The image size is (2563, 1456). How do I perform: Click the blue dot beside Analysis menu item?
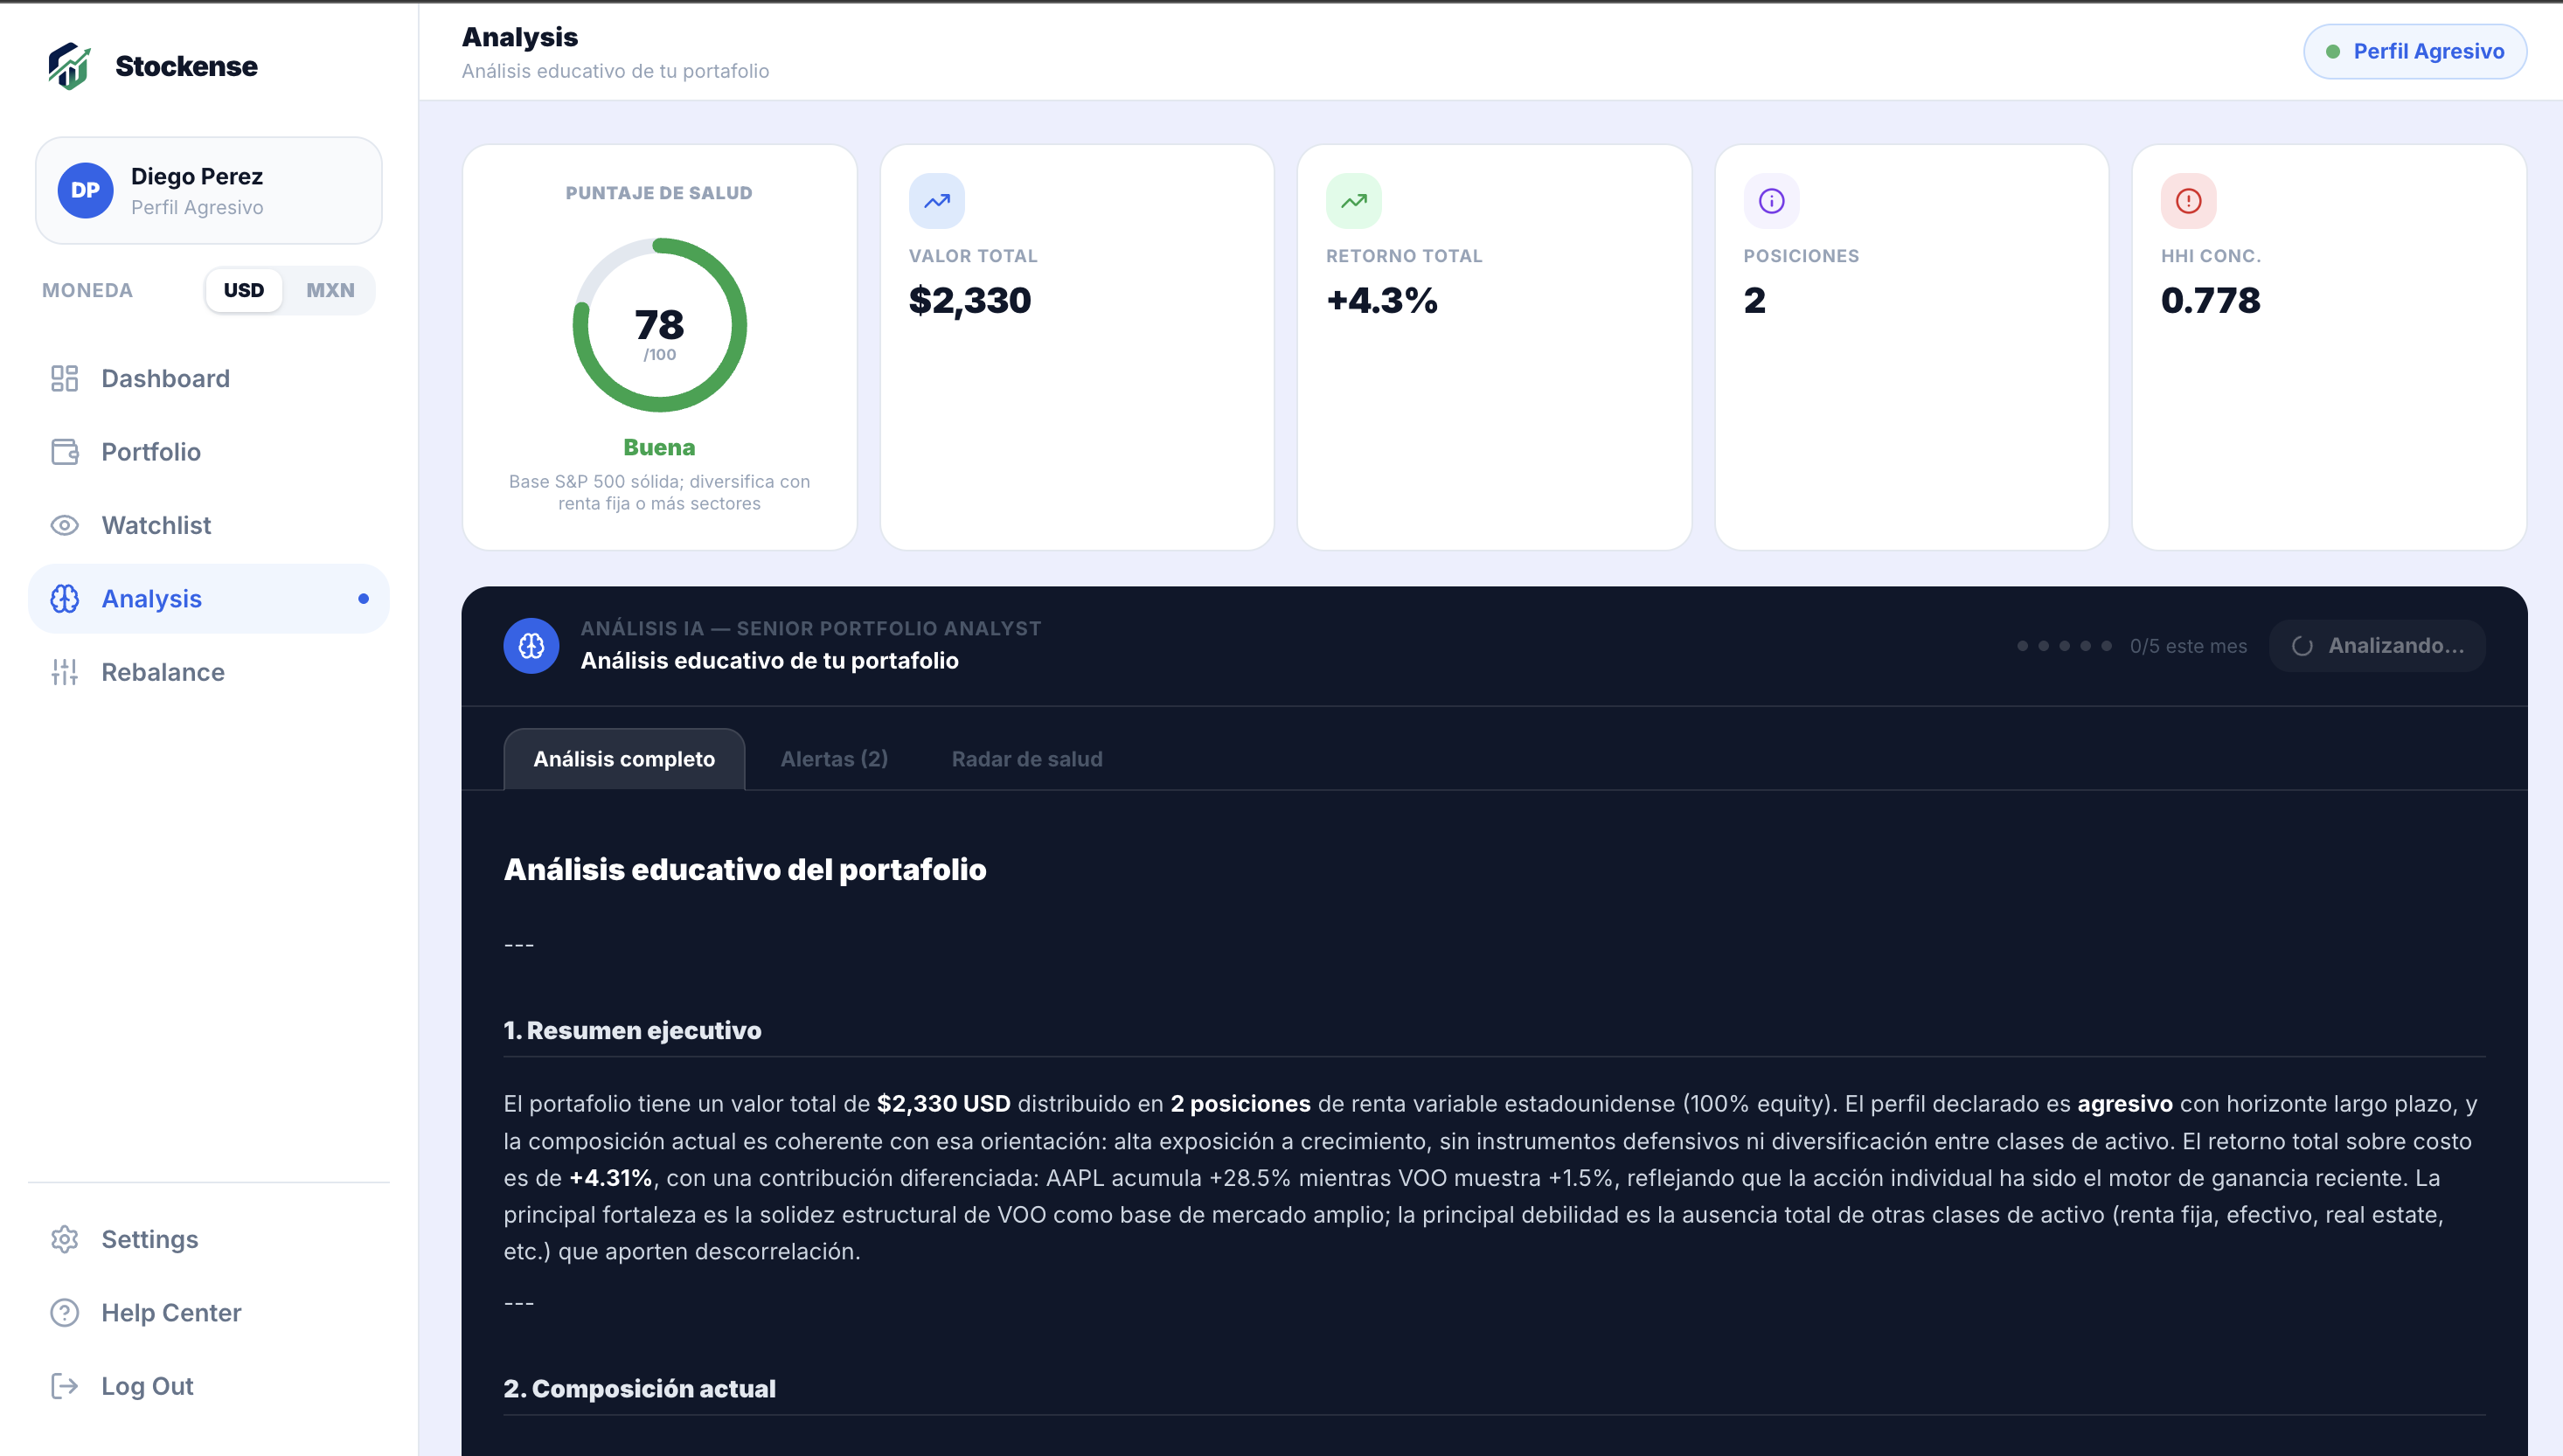pyautogui.click(x=363, y=599)
